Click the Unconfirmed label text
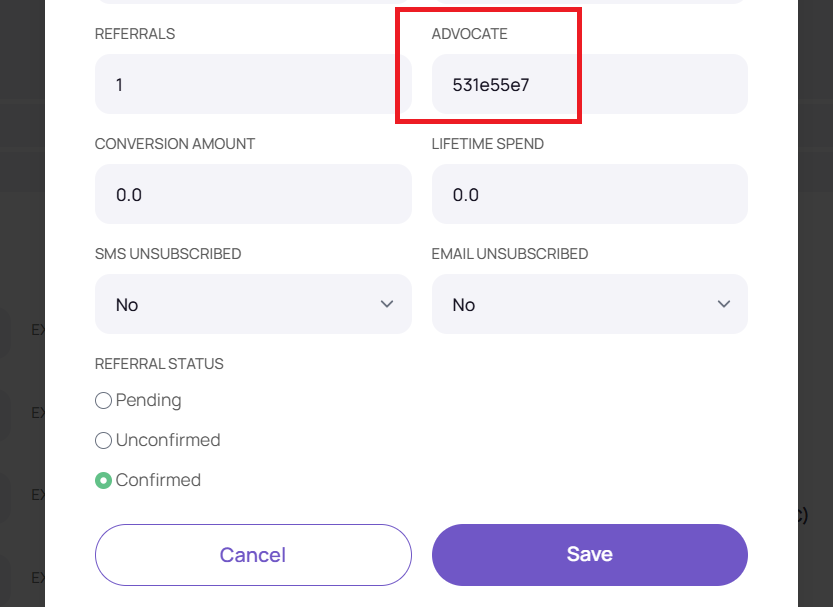This screenshot has width=833, height=607. pyautogui.click(x=168, y=440)
